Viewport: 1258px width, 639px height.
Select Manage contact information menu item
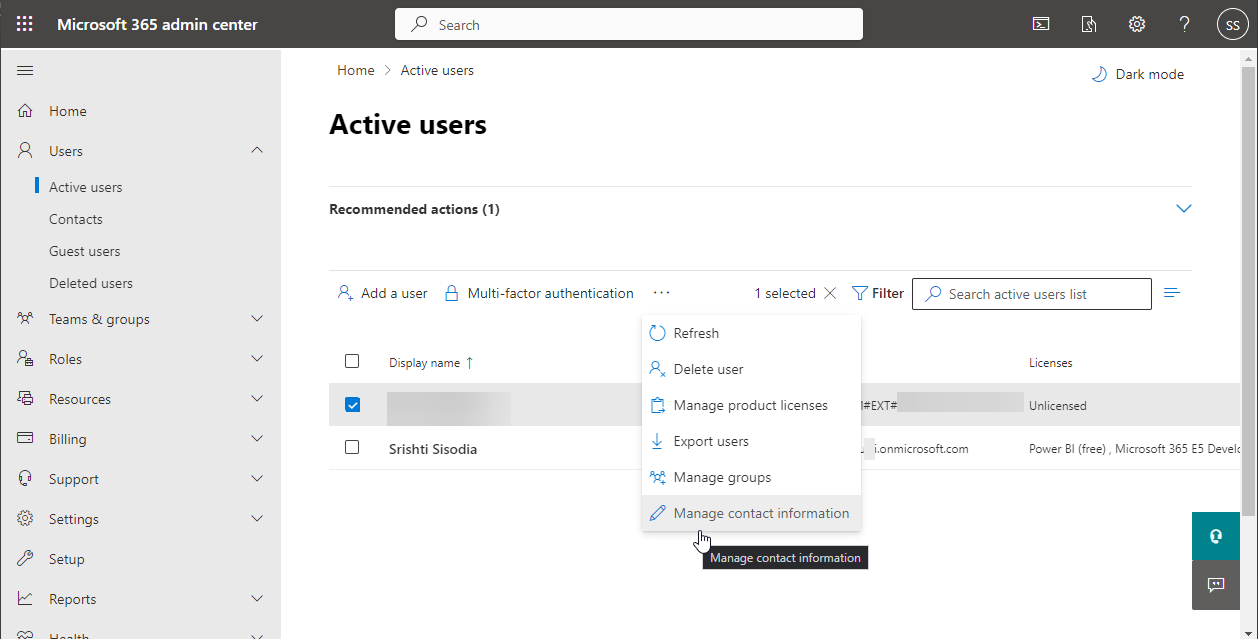(751, 513)
